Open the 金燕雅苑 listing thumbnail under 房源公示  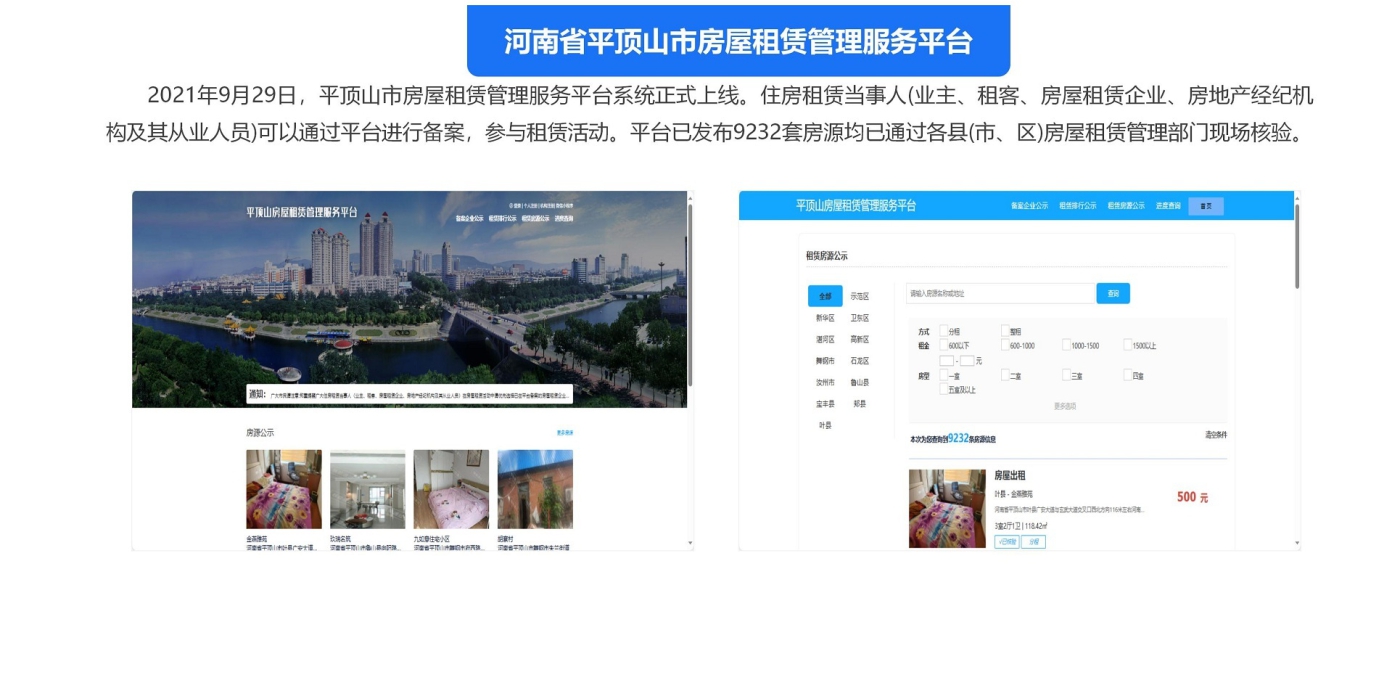[x=284, y=489]
